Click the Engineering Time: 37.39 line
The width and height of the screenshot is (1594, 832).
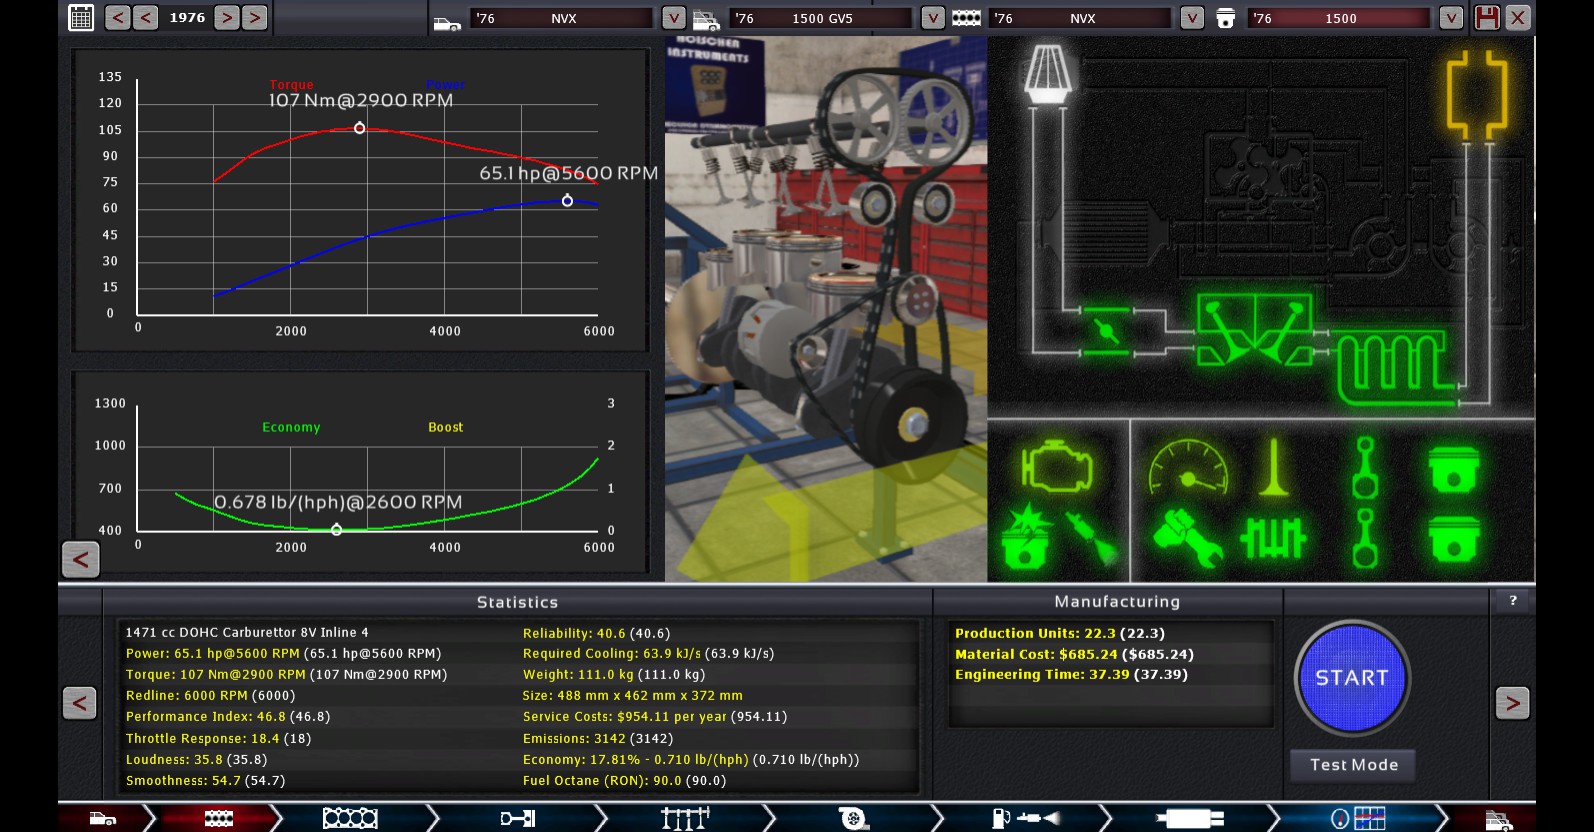[1071, 674]
